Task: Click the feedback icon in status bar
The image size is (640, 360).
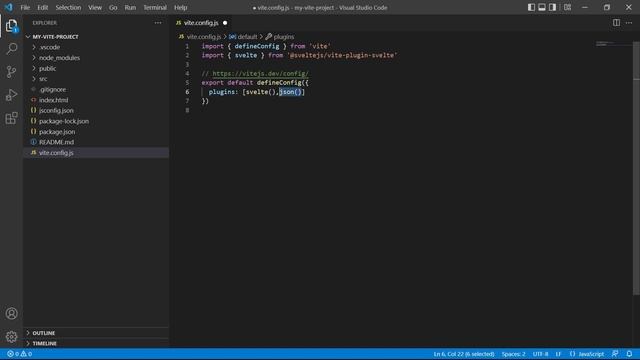Action: [x=615, y=354]
